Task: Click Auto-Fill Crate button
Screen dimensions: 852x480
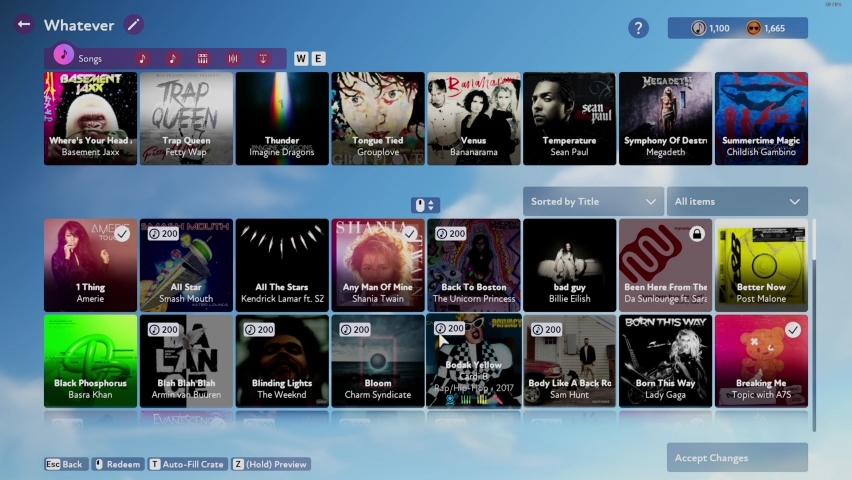Action: pos(187,464)
